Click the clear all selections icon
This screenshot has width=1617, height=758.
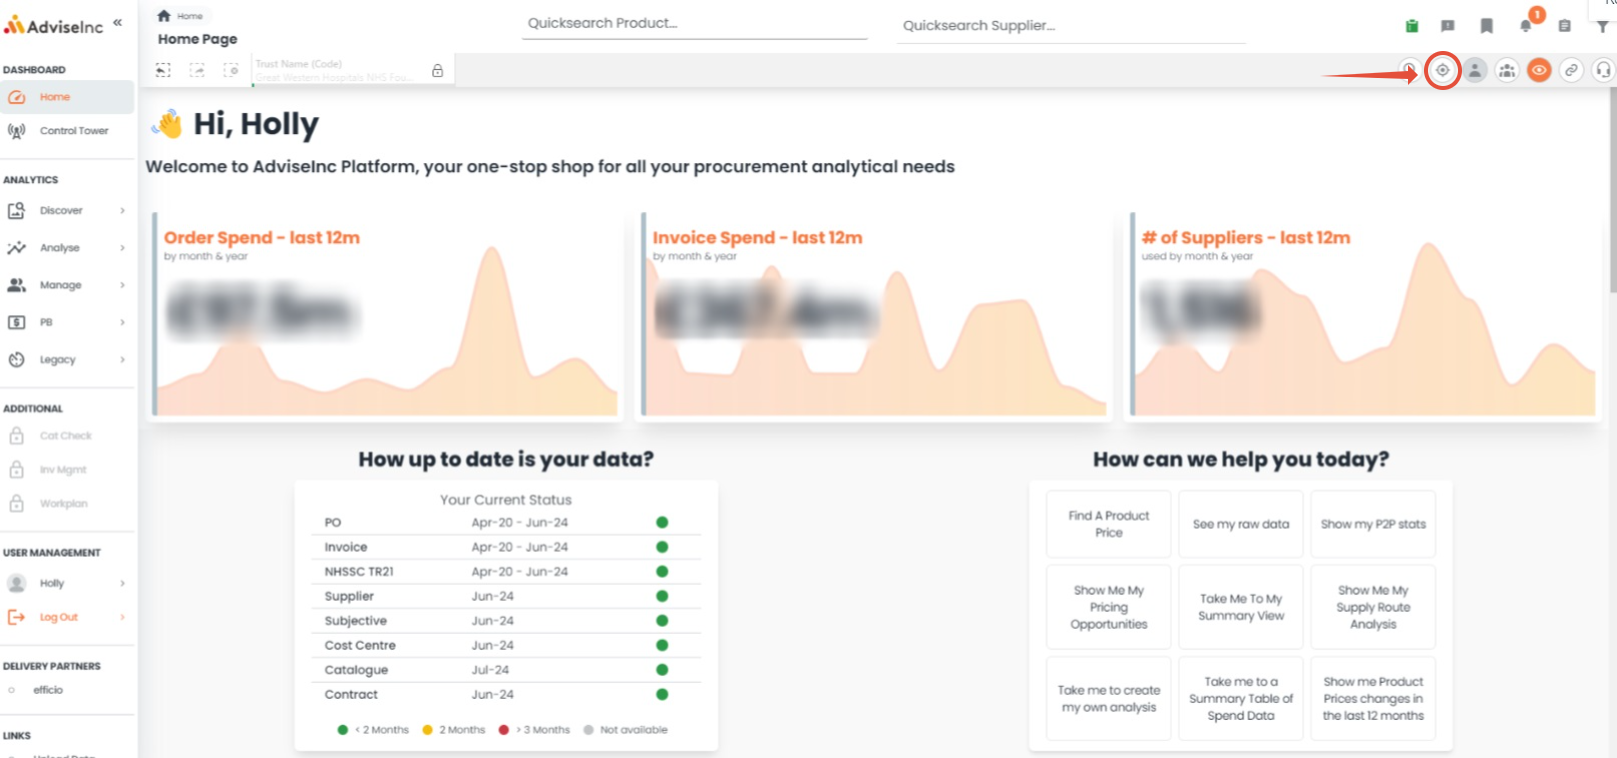(231, 70)
